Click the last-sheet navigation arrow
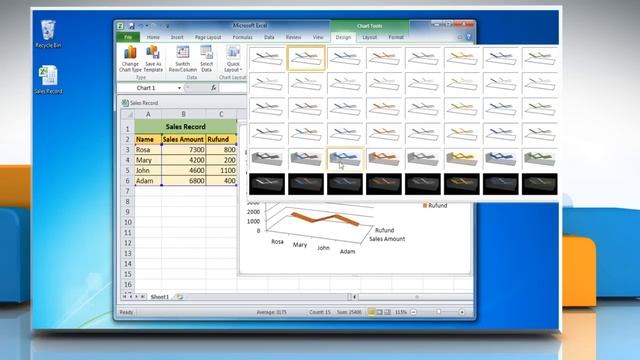This screenshot has height=360, width=640. (142, 297)
